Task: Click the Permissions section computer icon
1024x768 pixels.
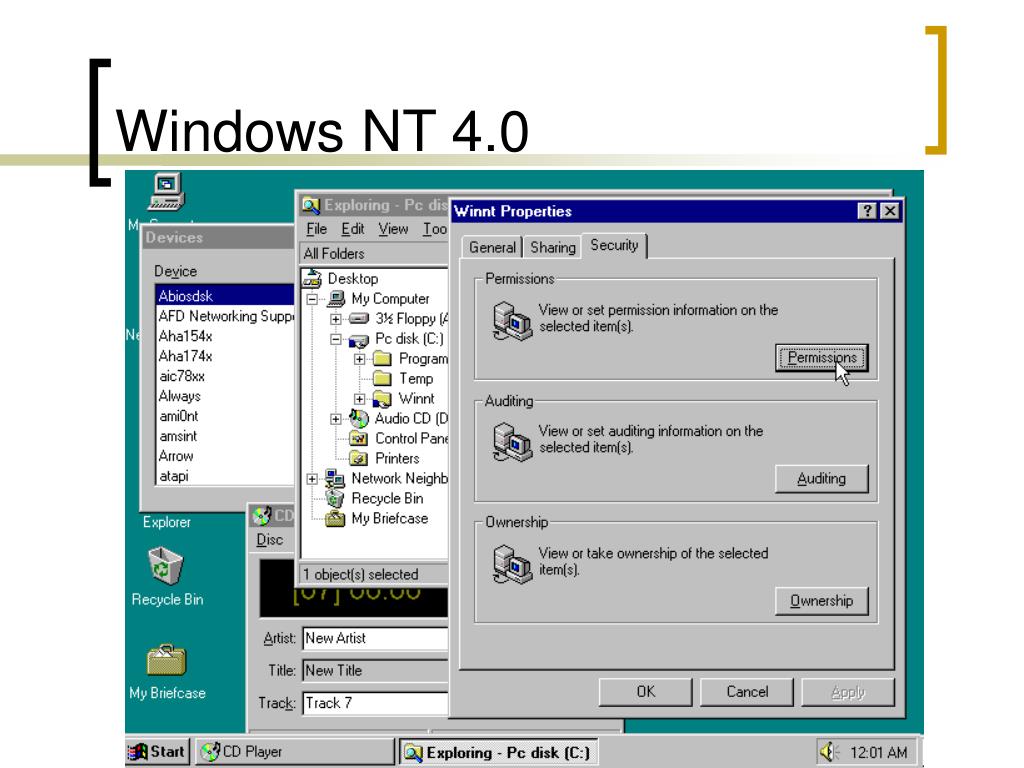Action: click(513, 321)
